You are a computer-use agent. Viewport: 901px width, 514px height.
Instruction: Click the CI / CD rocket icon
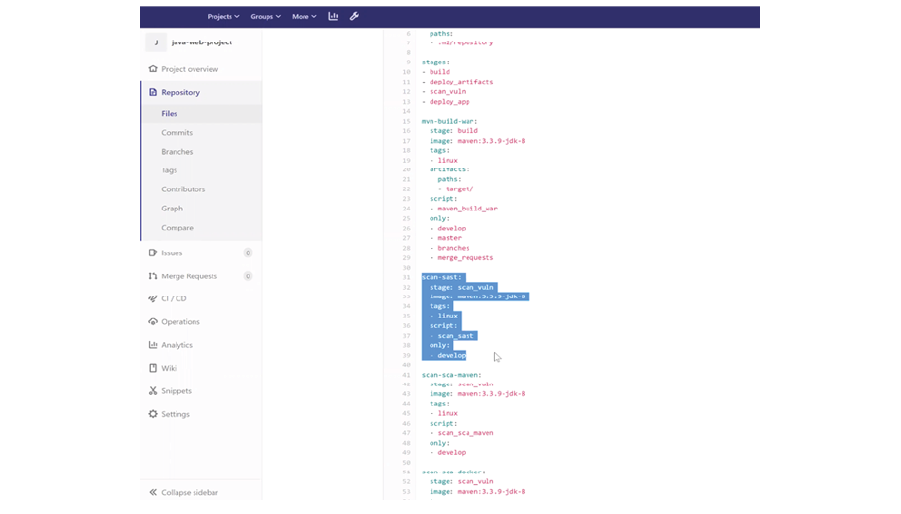coord(153,299)
